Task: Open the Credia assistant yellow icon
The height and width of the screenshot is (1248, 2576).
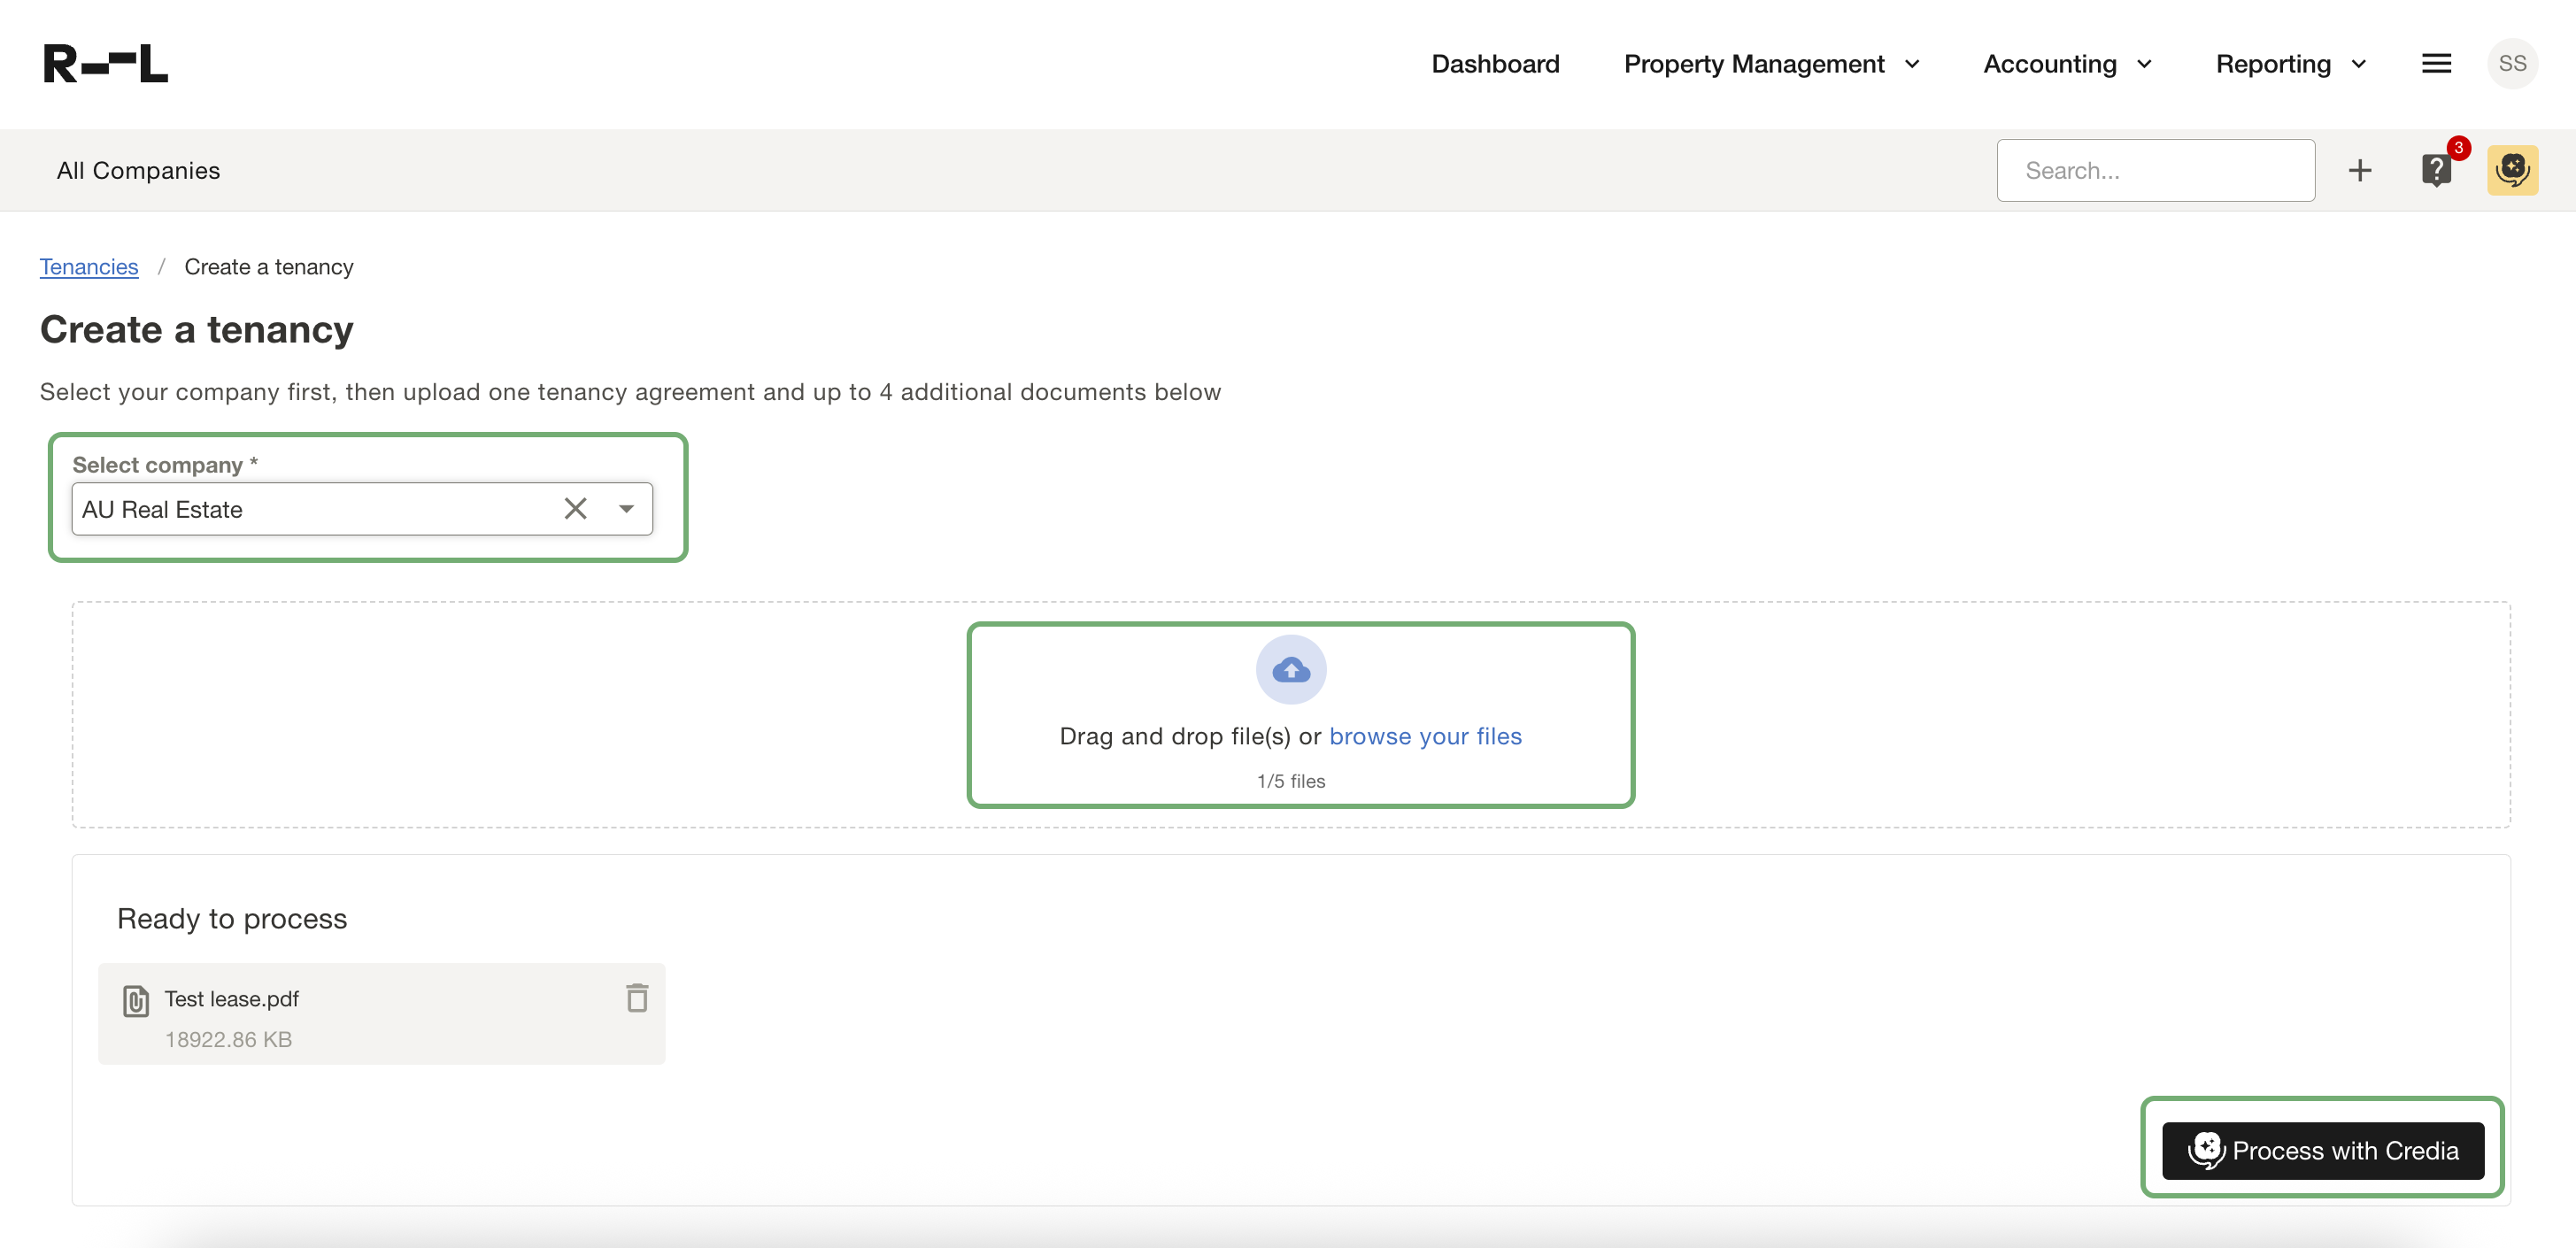Action: click(x=2512, y=170)
